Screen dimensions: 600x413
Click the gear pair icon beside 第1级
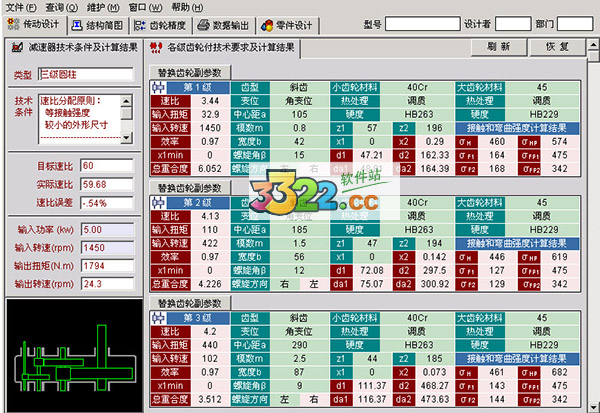158,88
